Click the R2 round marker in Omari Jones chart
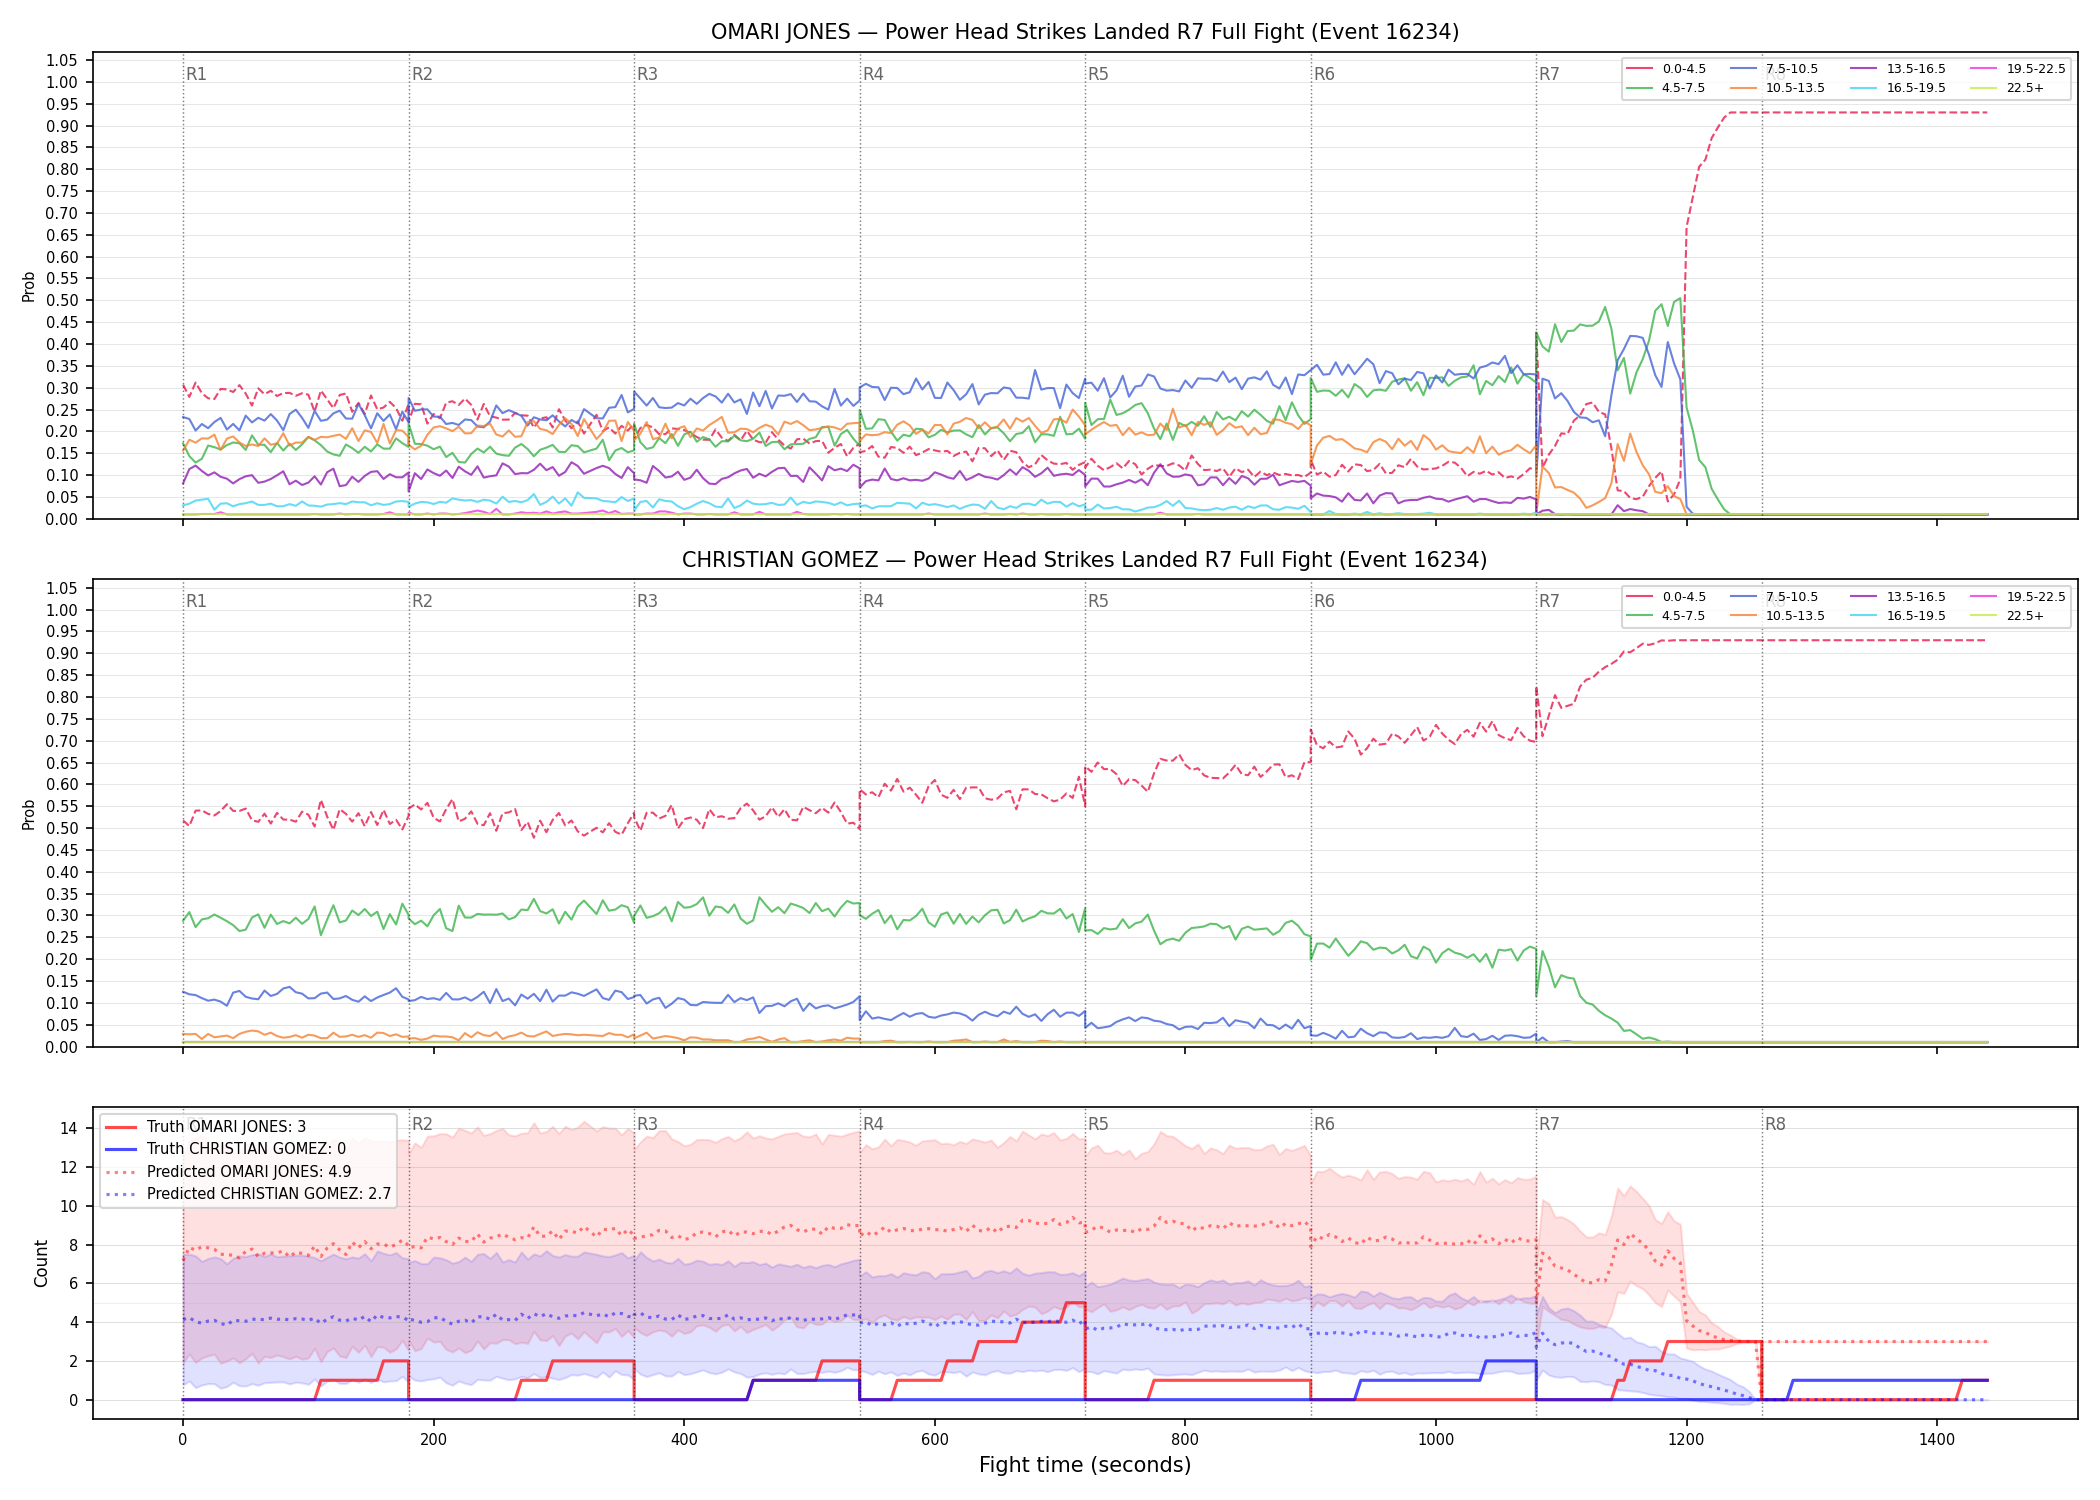Viewport: 2100px width, 1500px height. click(422, 74)
